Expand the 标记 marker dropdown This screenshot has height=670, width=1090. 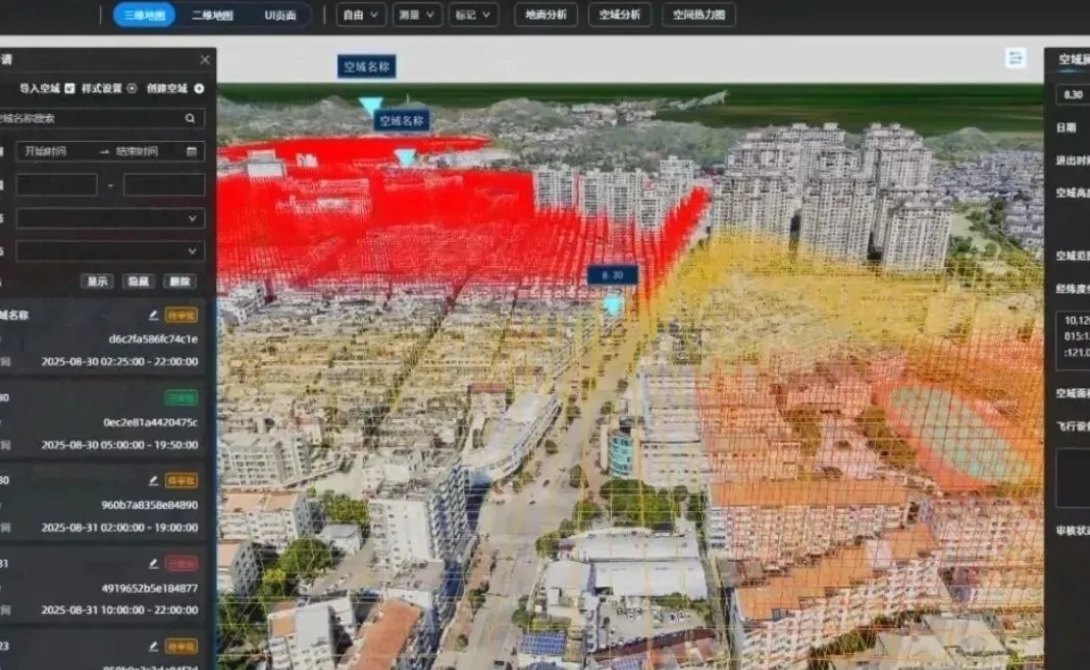pyautogui.click(x=473, y=15)
